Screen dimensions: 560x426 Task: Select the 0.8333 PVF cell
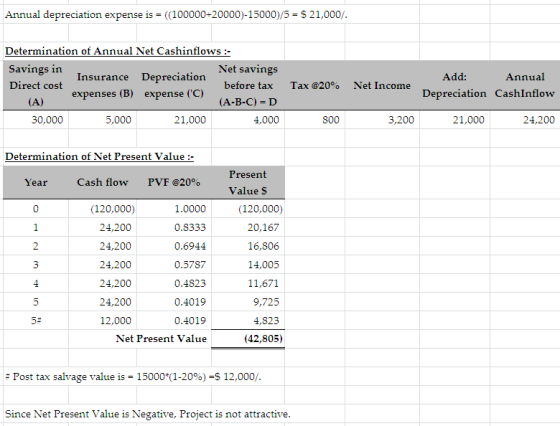[x=174, y=227]
